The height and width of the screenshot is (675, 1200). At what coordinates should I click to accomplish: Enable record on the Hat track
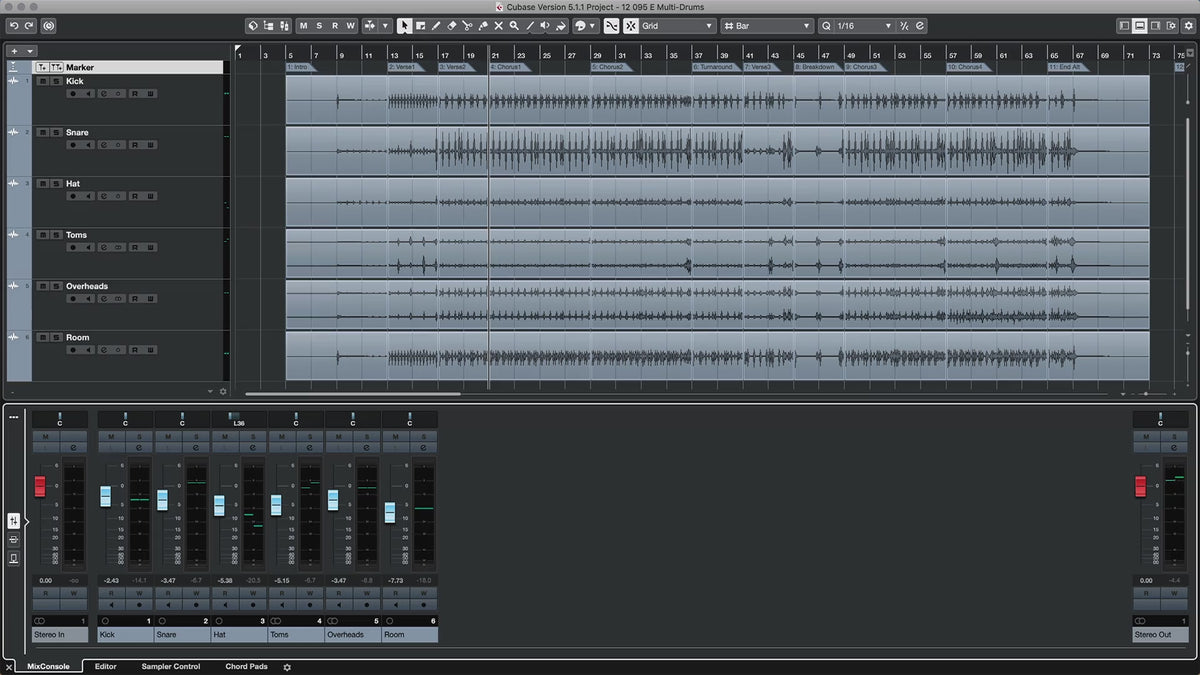(72, 196)
